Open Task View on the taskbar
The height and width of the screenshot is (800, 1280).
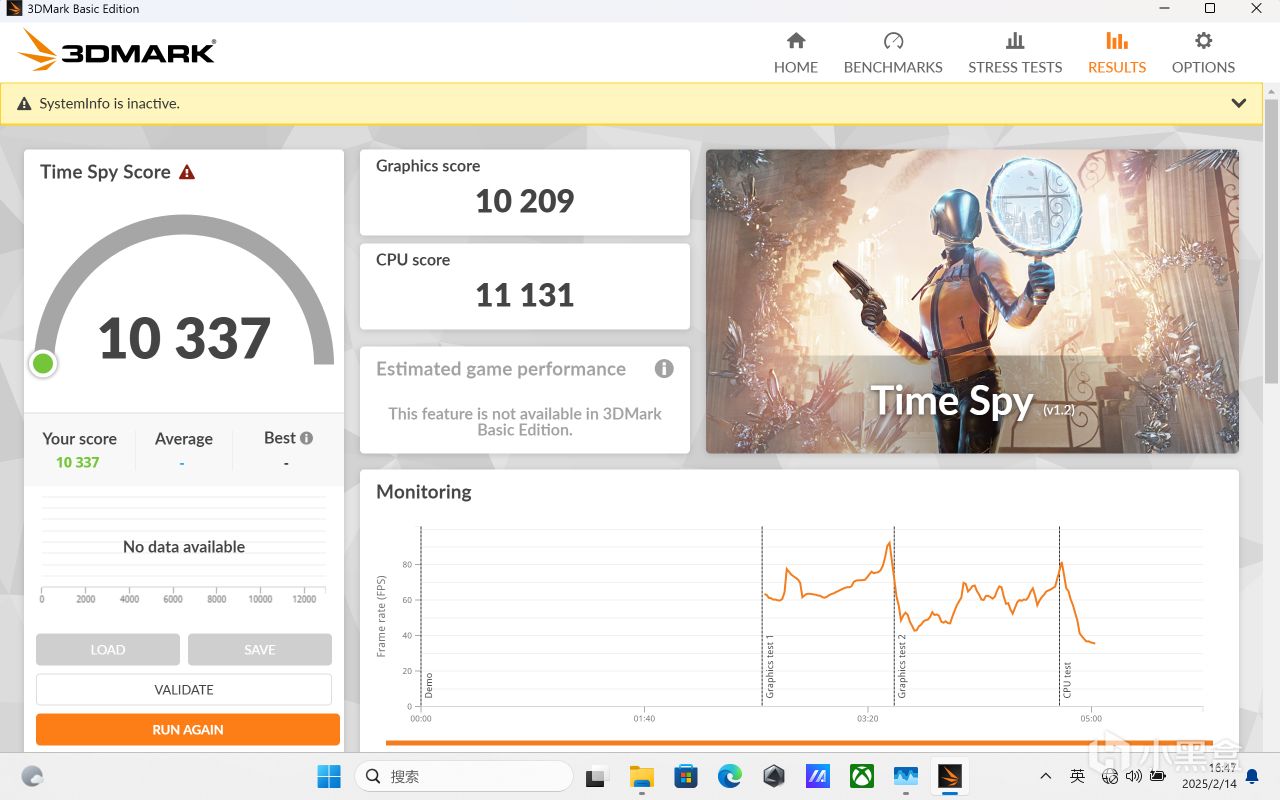(x=598, y=776)
